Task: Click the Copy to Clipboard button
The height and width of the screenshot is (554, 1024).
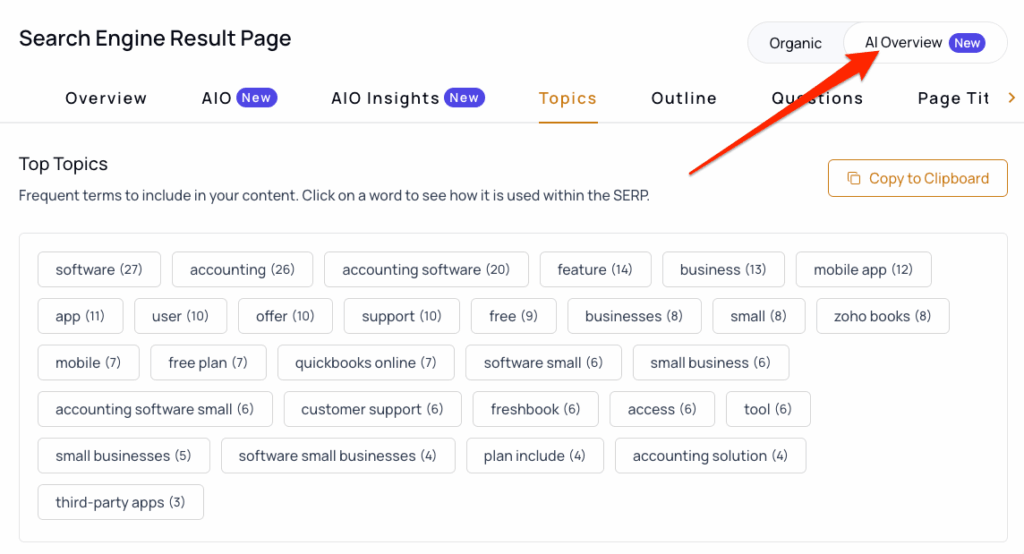Action: pos(918,178)
